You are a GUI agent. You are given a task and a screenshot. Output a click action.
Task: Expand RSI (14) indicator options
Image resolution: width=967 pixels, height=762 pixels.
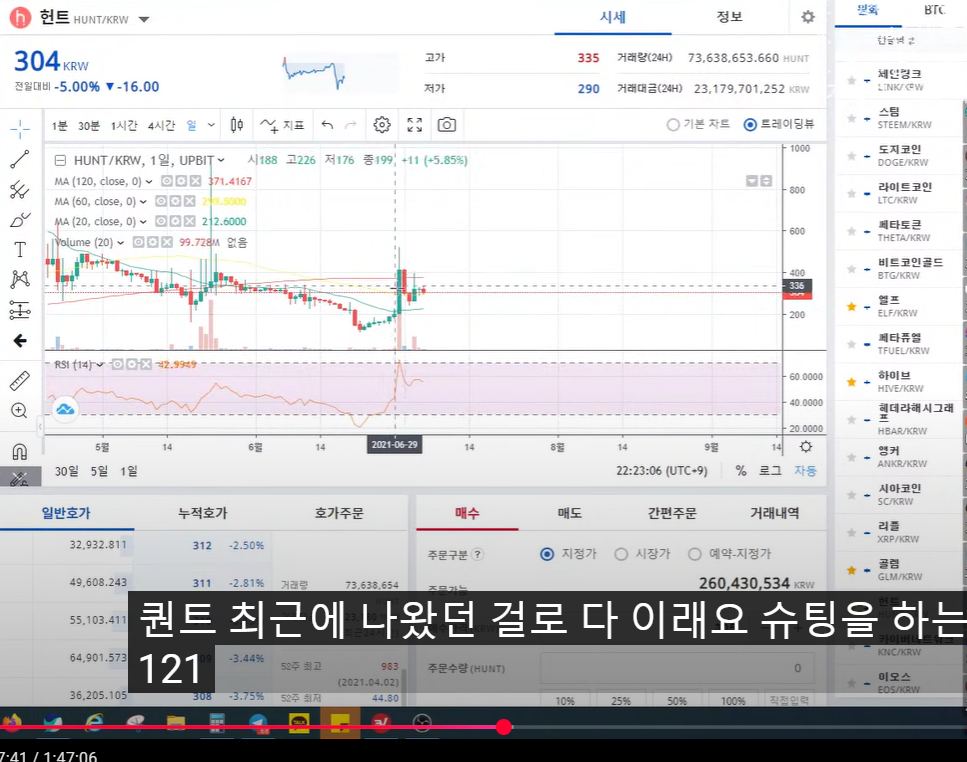point(100,364)
